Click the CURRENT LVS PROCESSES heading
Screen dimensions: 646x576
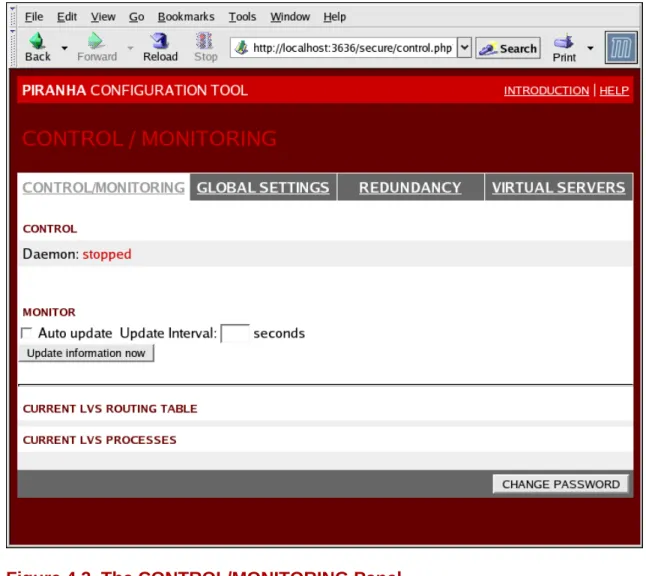tap(99, 440)
